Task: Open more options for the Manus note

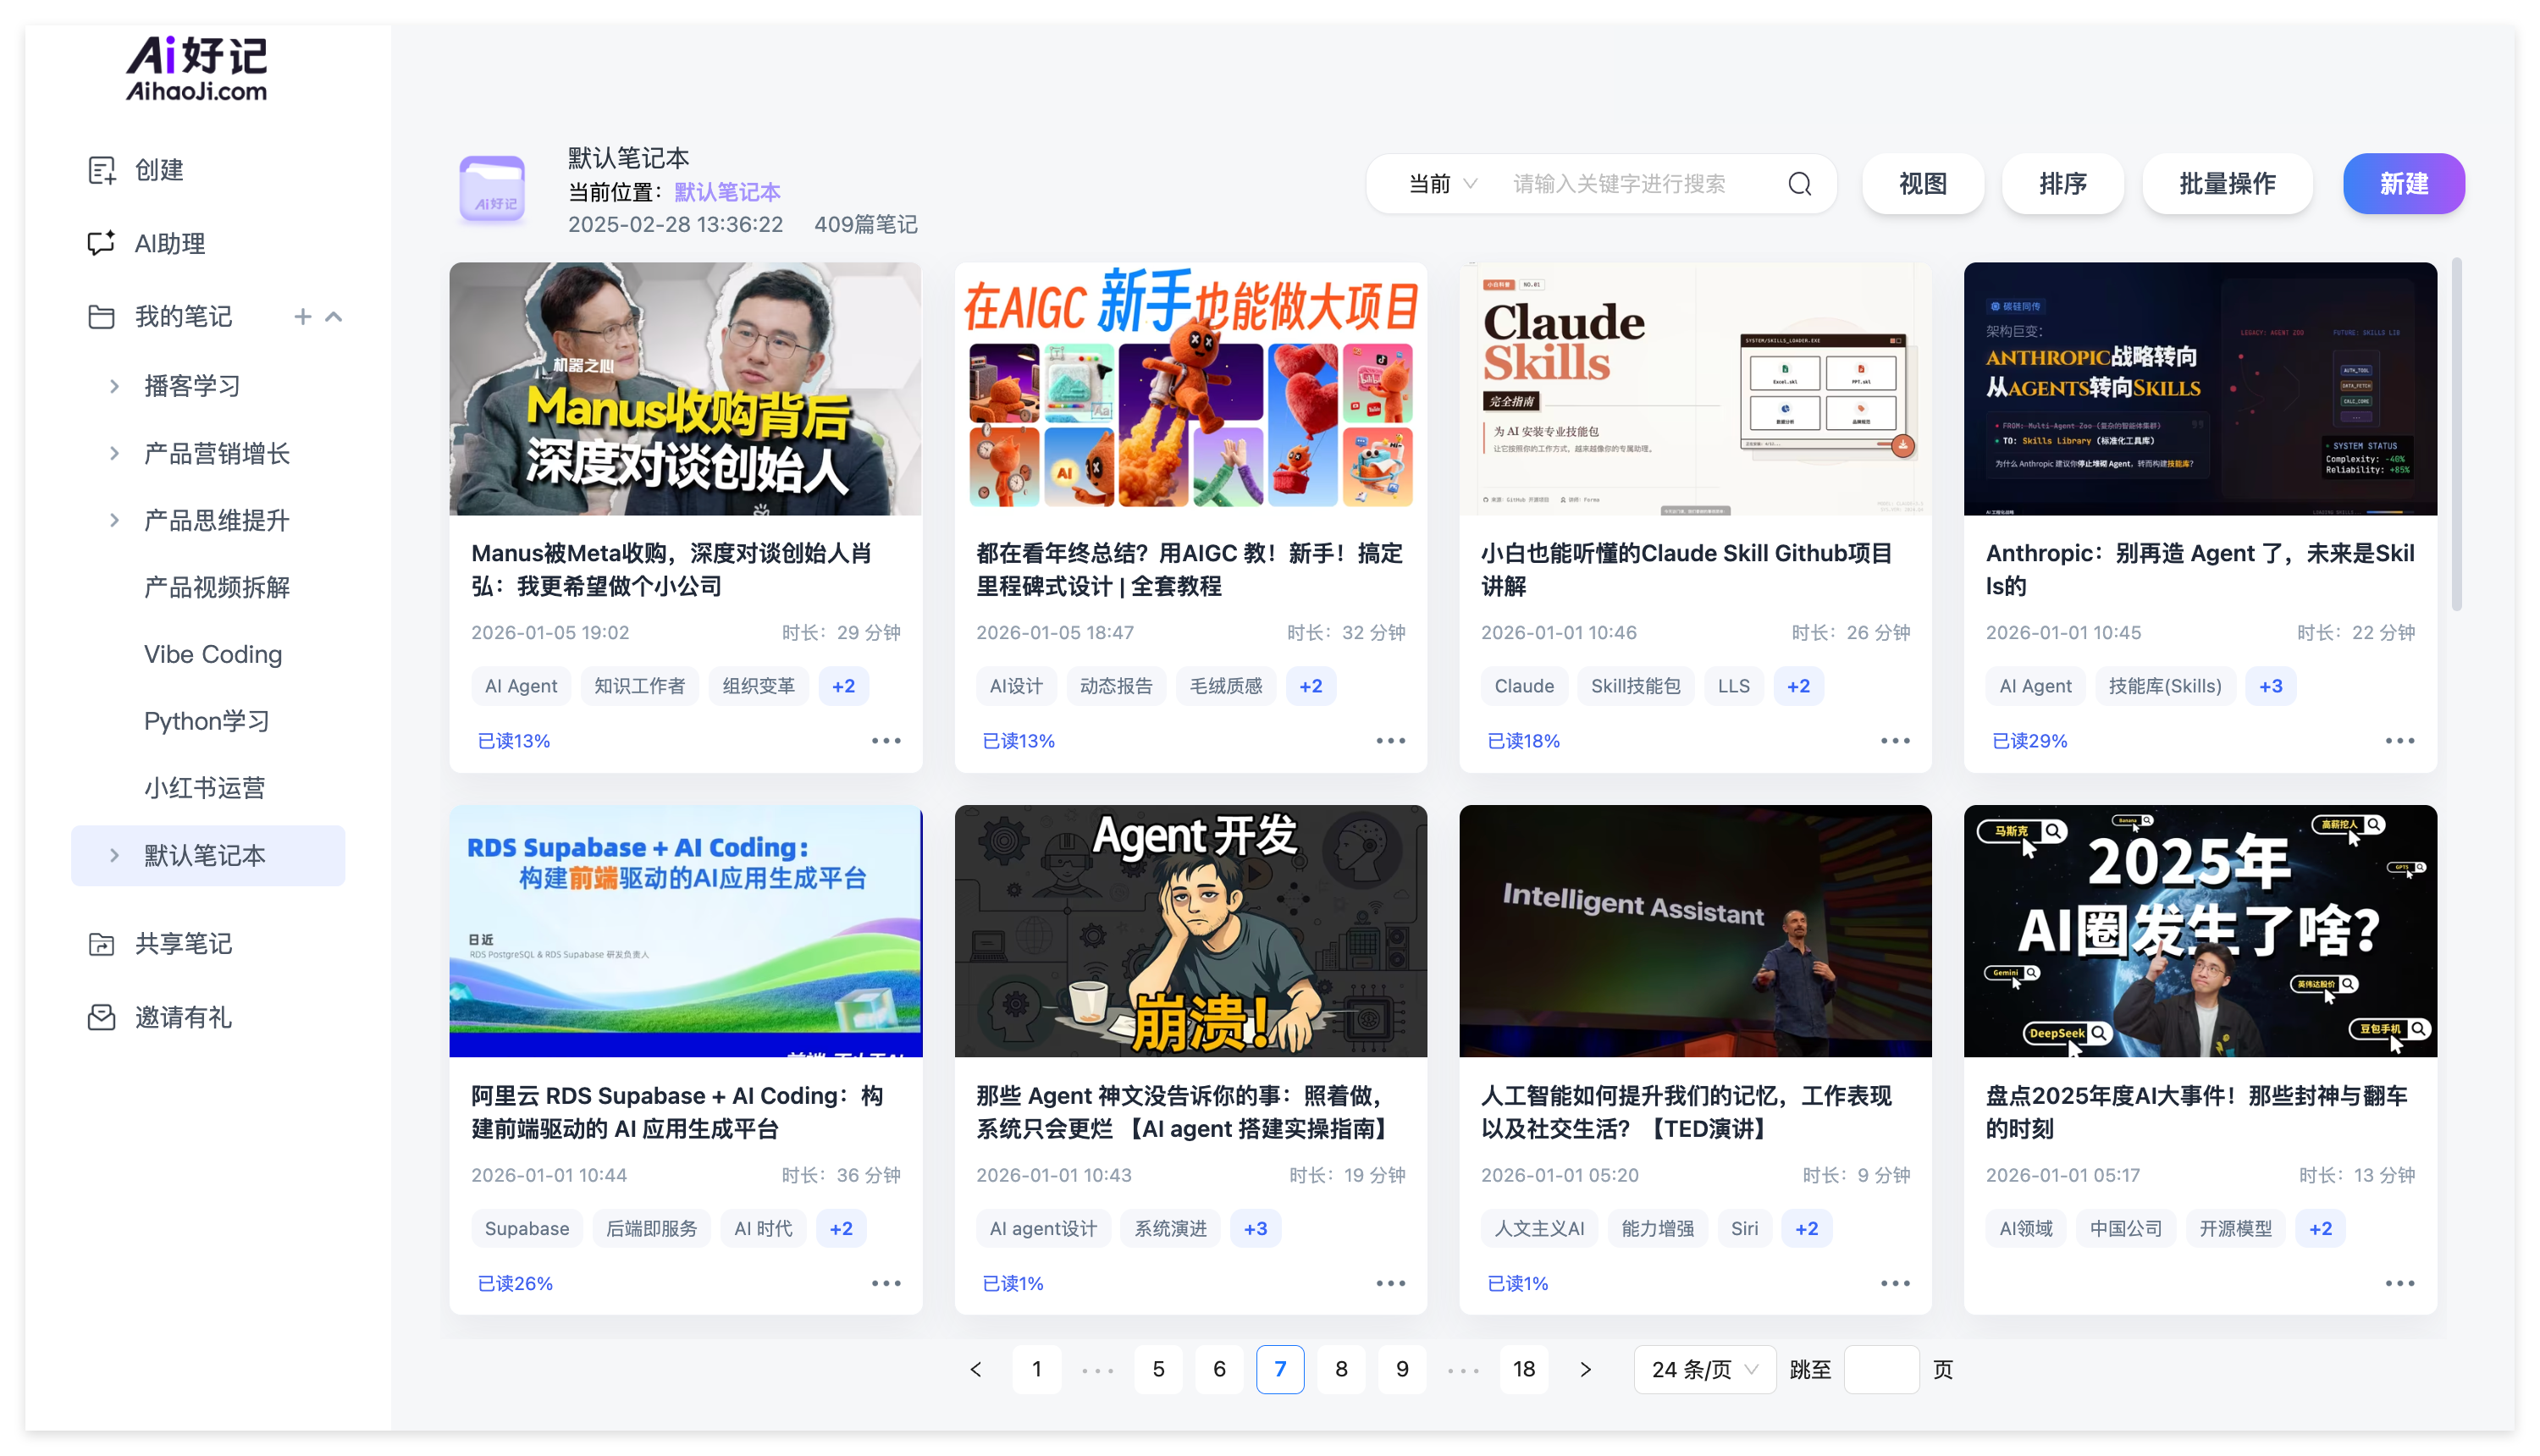Action: tap(885, 741)
